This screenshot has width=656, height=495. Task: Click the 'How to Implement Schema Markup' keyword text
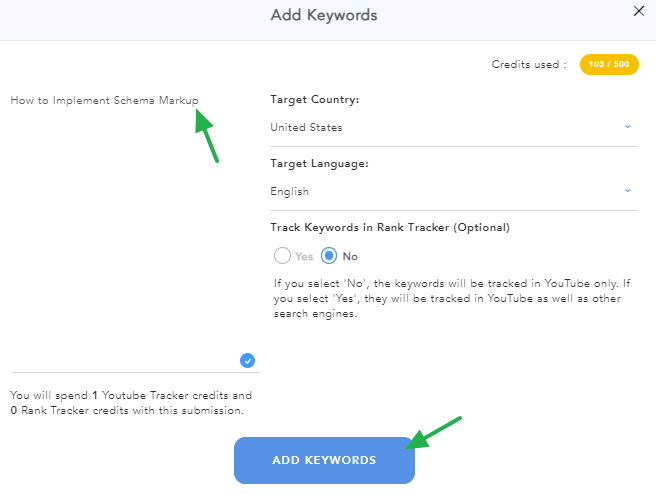104,100
